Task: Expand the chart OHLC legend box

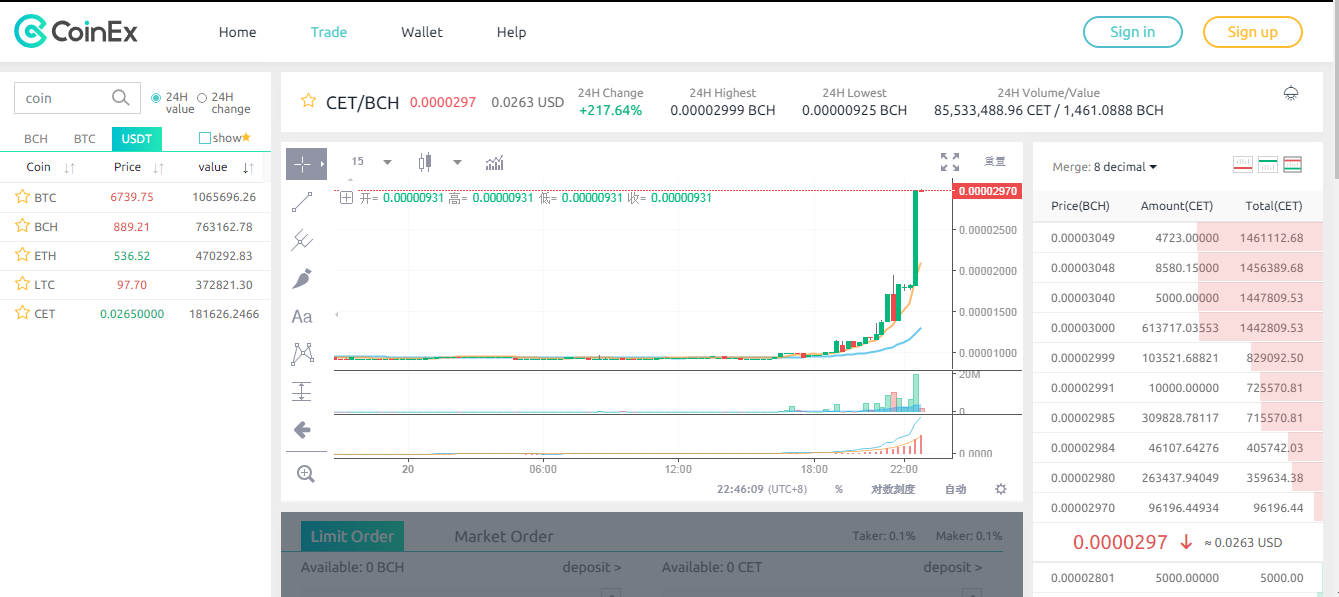Action: tap(346, 198)
